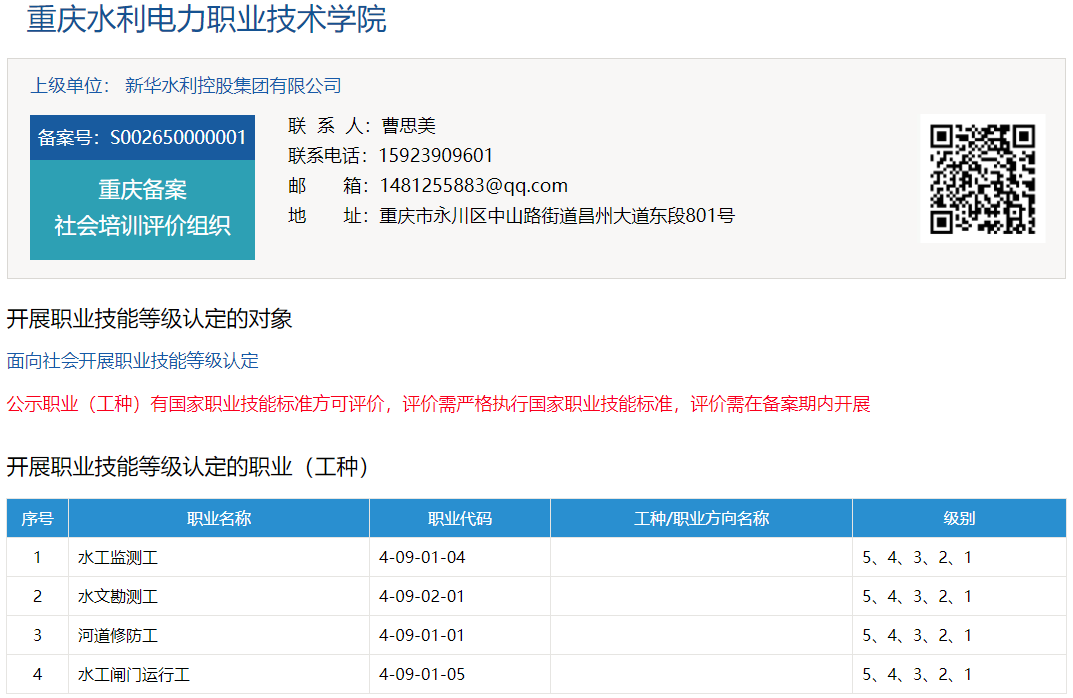Screen dimensions: 1073x698
Task: Click contact name 曹思美
Action: 408,126
